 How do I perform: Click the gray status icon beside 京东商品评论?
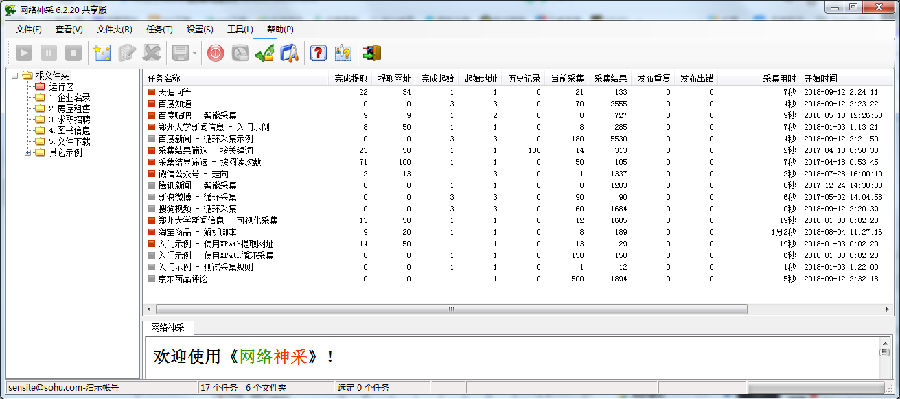click(152, 279)
